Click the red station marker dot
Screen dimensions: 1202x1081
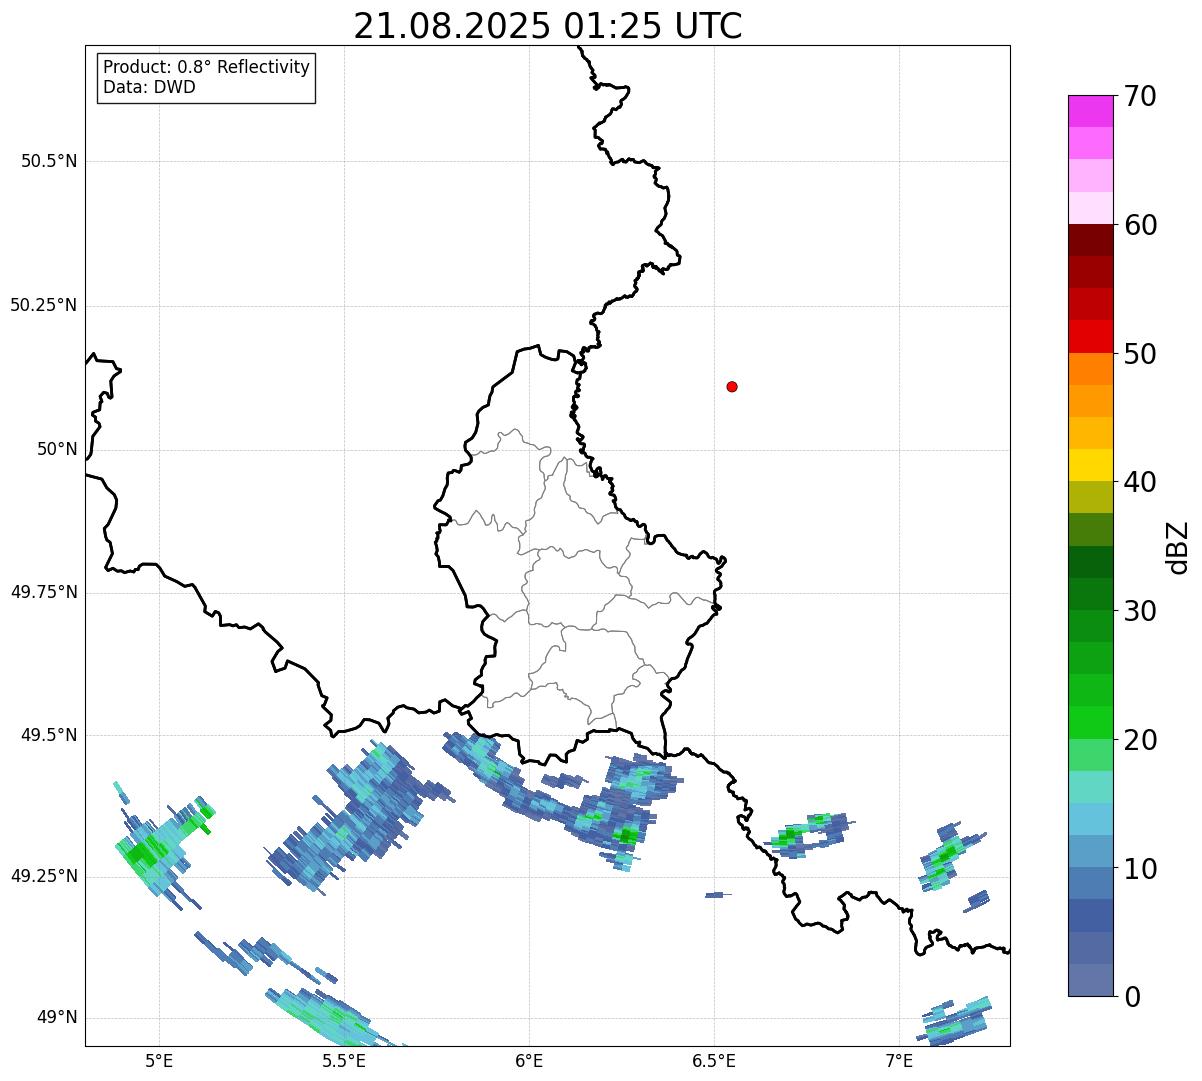732,386
